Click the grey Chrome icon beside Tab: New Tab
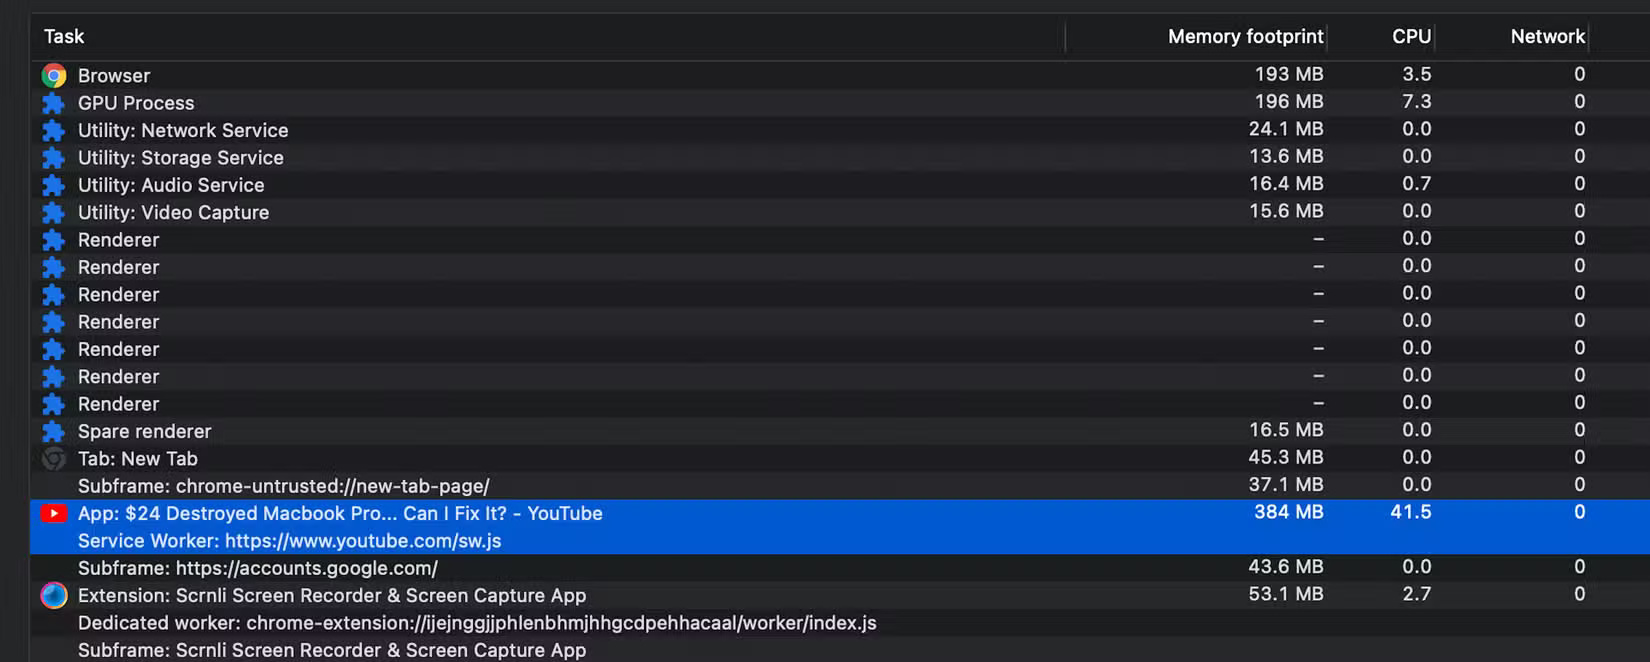The image size is (1650, 662). coord(54,459)
